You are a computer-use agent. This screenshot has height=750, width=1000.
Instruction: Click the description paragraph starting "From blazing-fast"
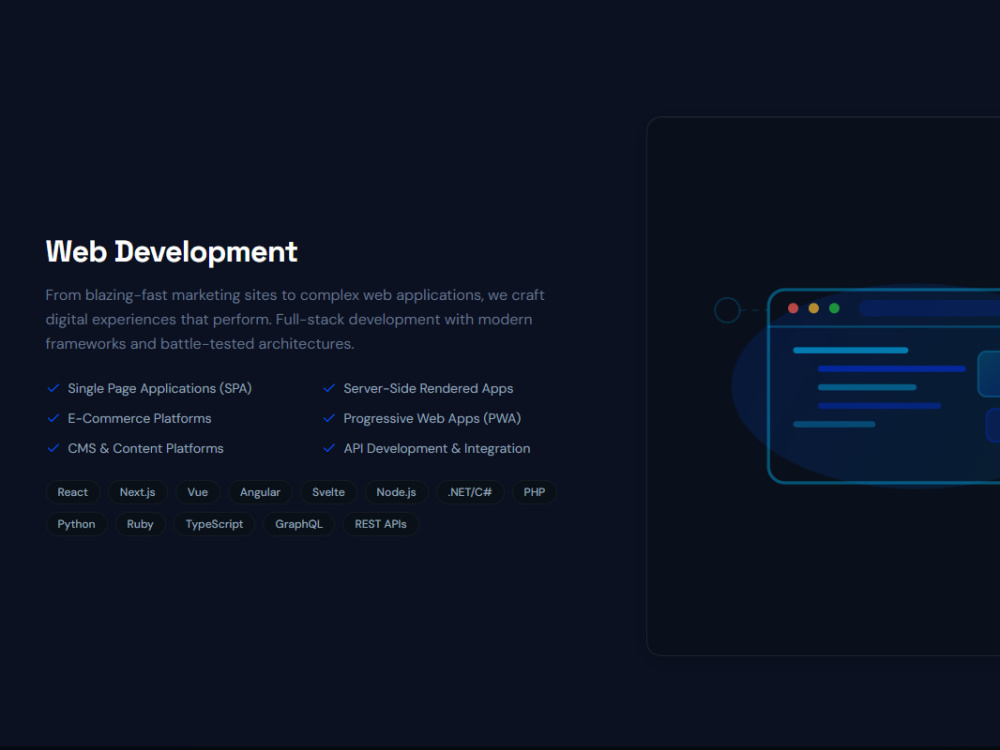coord(295,320)
